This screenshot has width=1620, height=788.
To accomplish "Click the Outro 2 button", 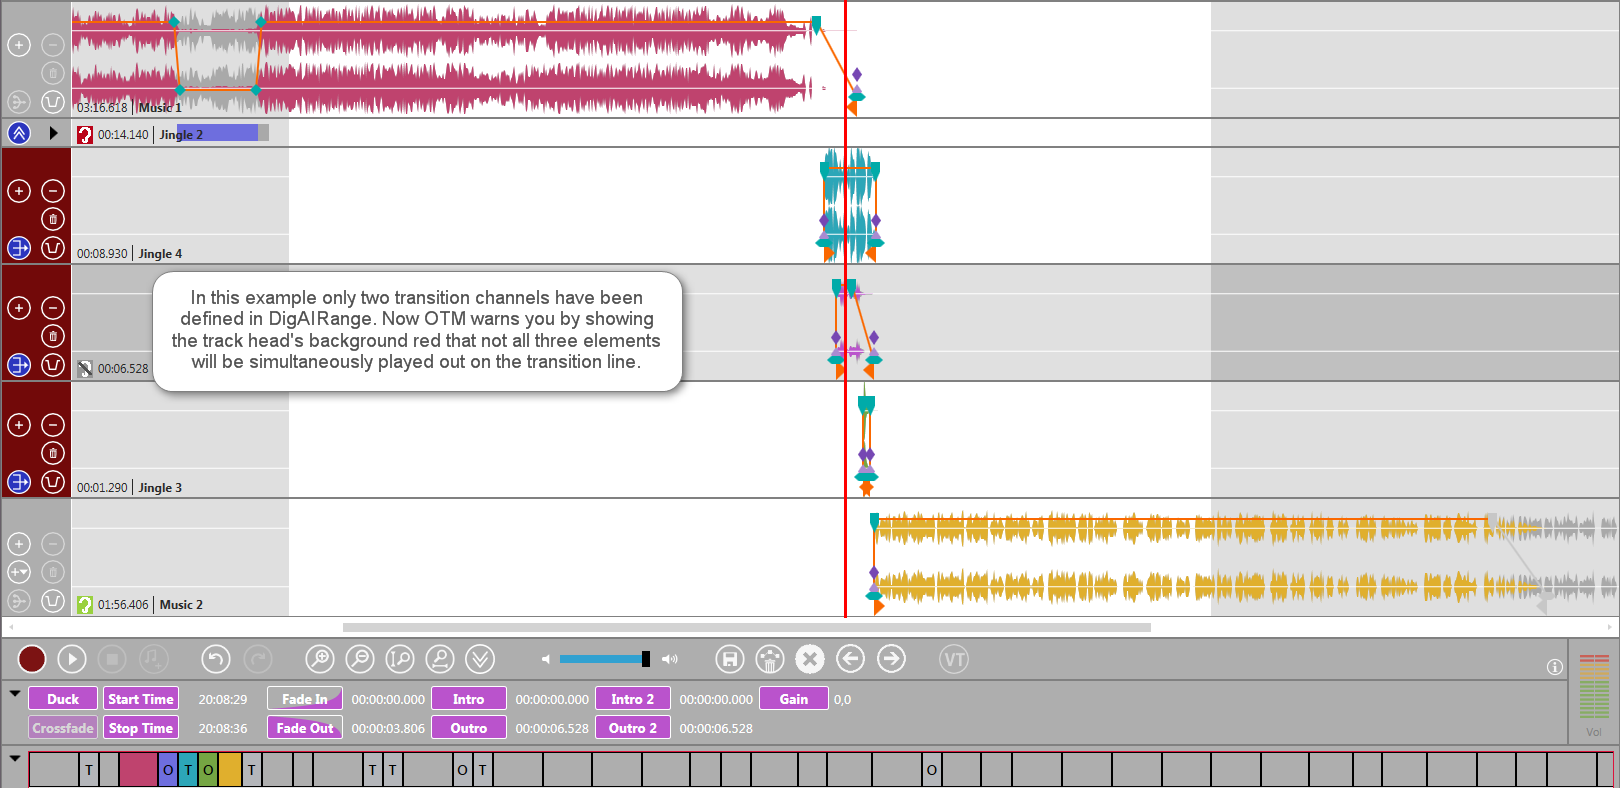I will click(x=633, y=728).
